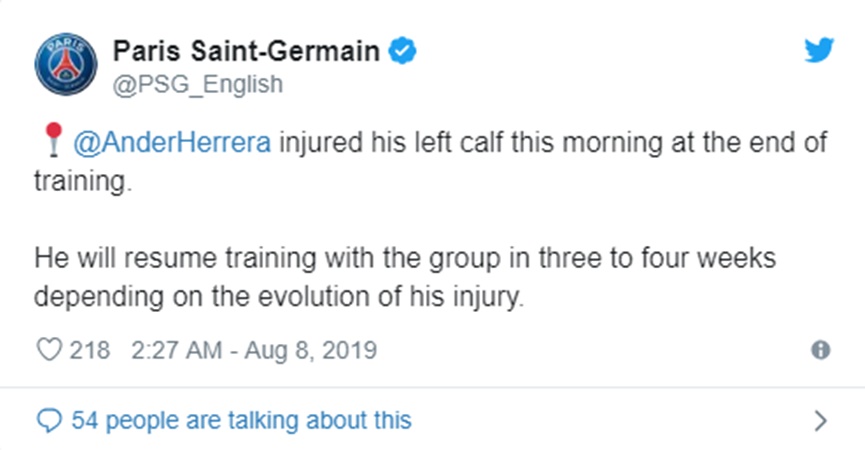Open the @AnderHerrera mention
The image size is (865, 450).
click(x=170, y=143)
